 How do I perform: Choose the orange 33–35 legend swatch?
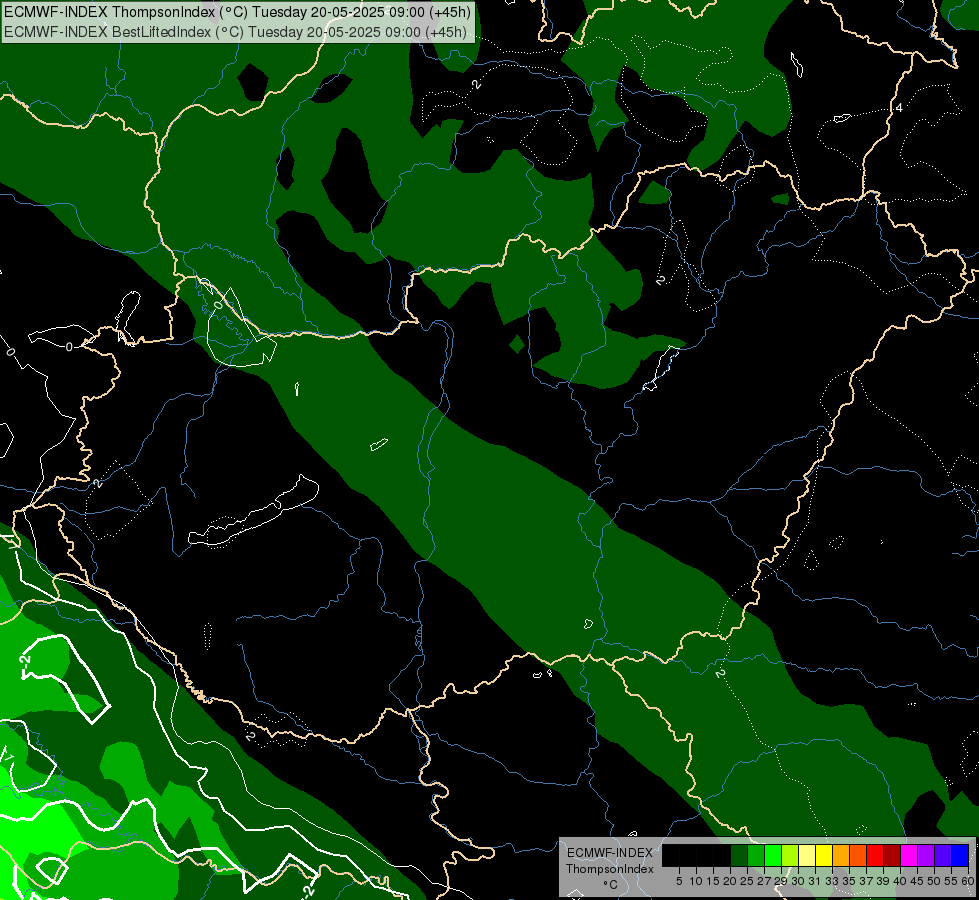841,855
